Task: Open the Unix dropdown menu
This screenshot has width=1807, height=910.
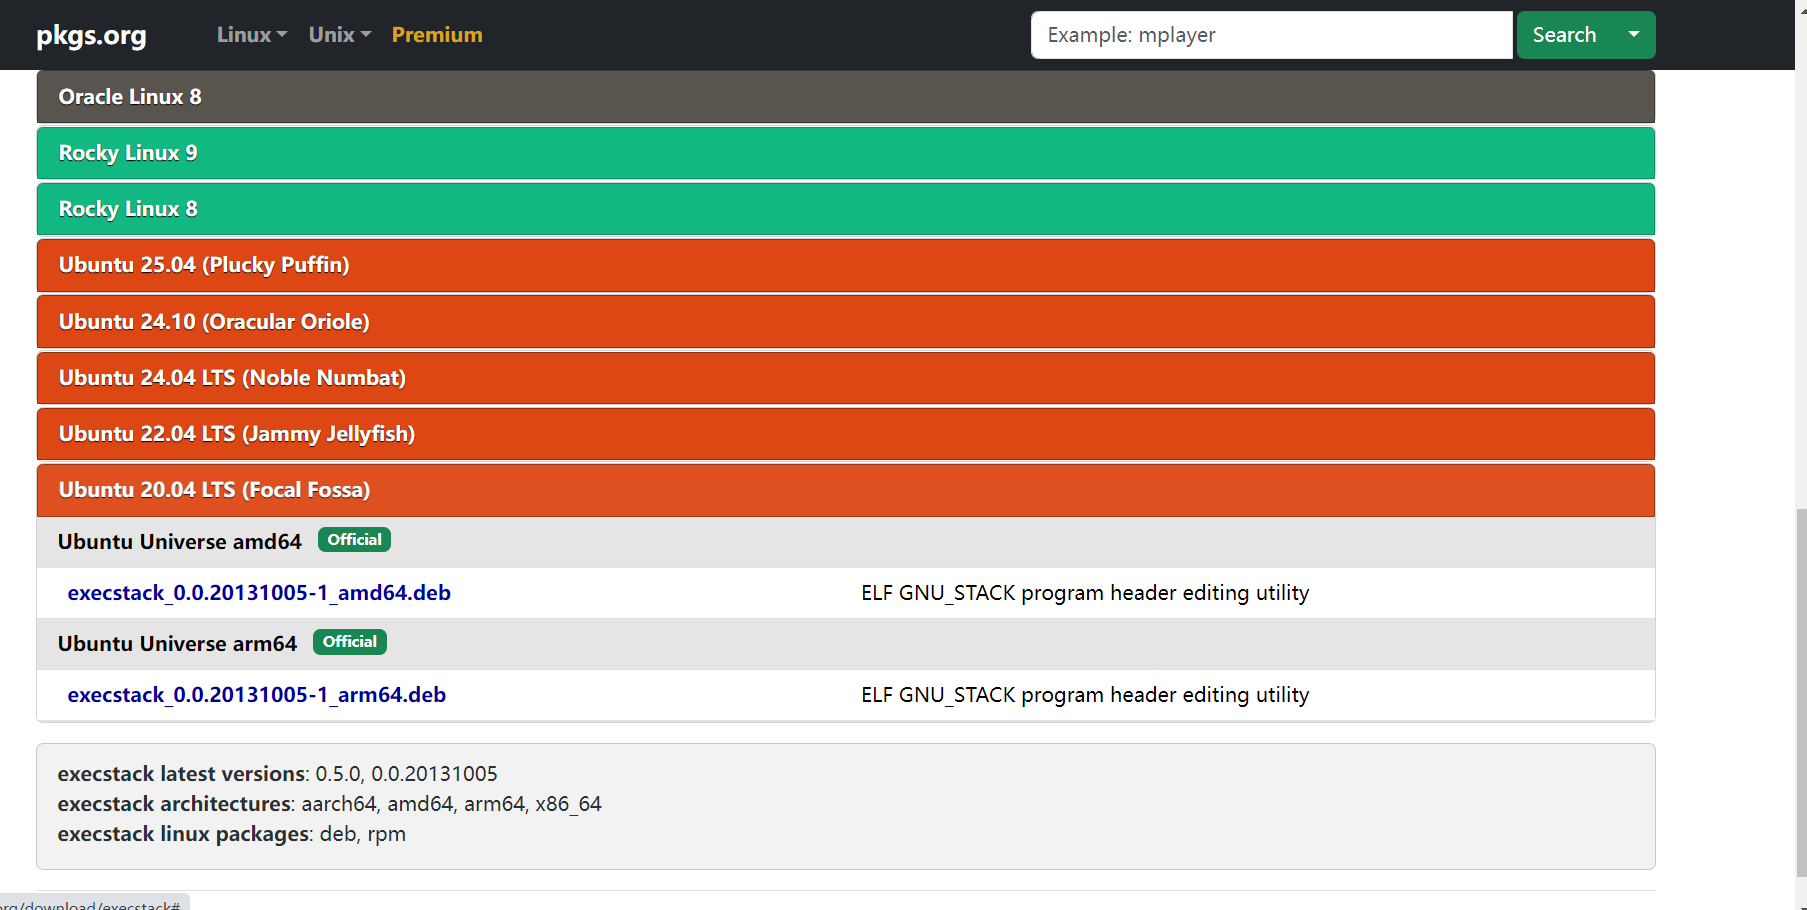Action: 340,35
